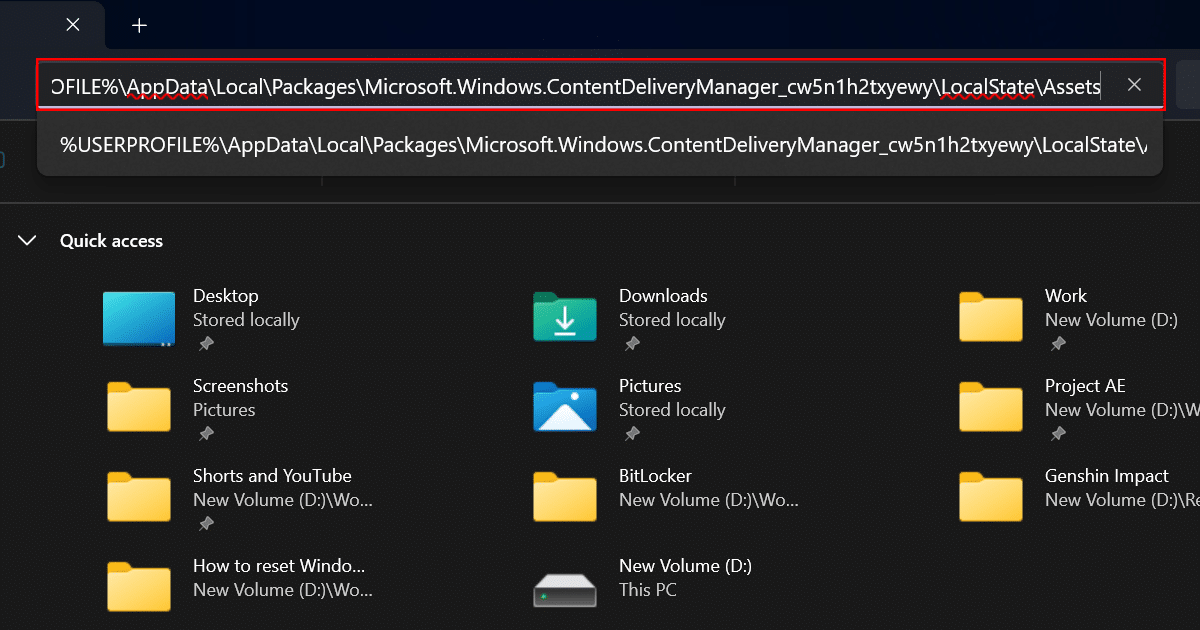1200x630 pixels.
Task: Open a new File Explorer tab
Action: [138, 25]
